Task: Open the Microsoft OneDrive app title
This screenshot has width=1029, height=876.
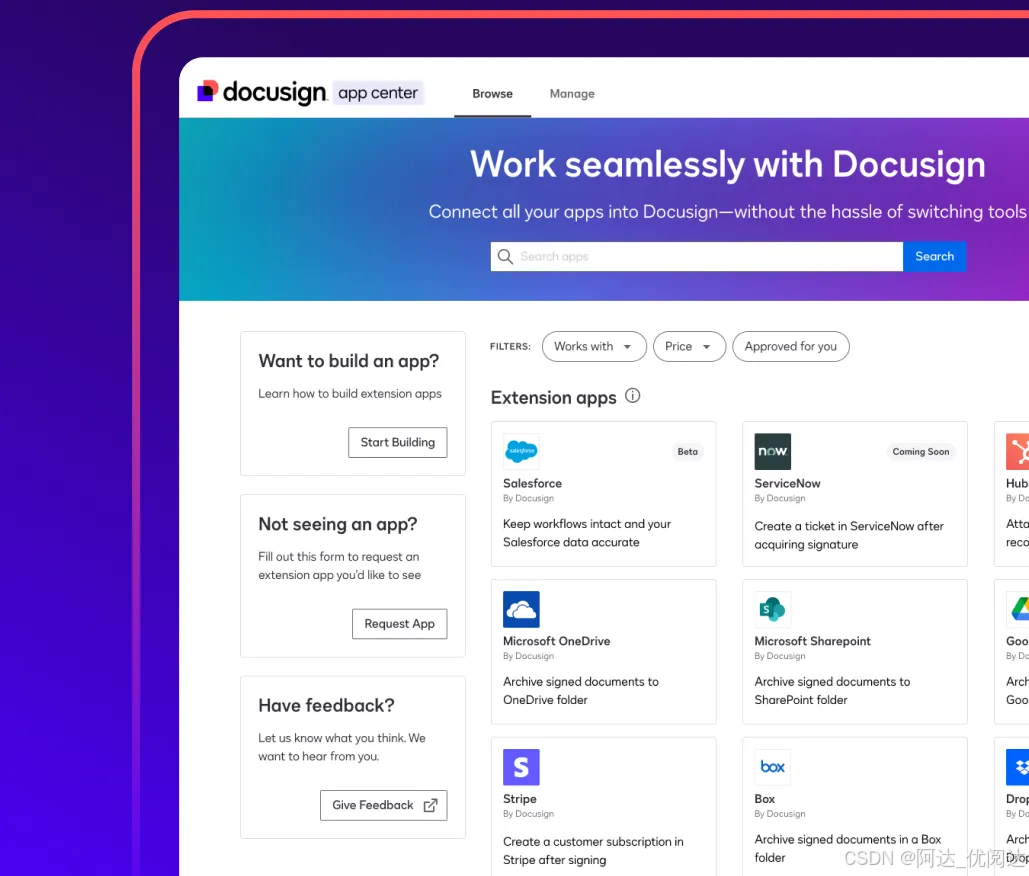Action: [556, 641]
